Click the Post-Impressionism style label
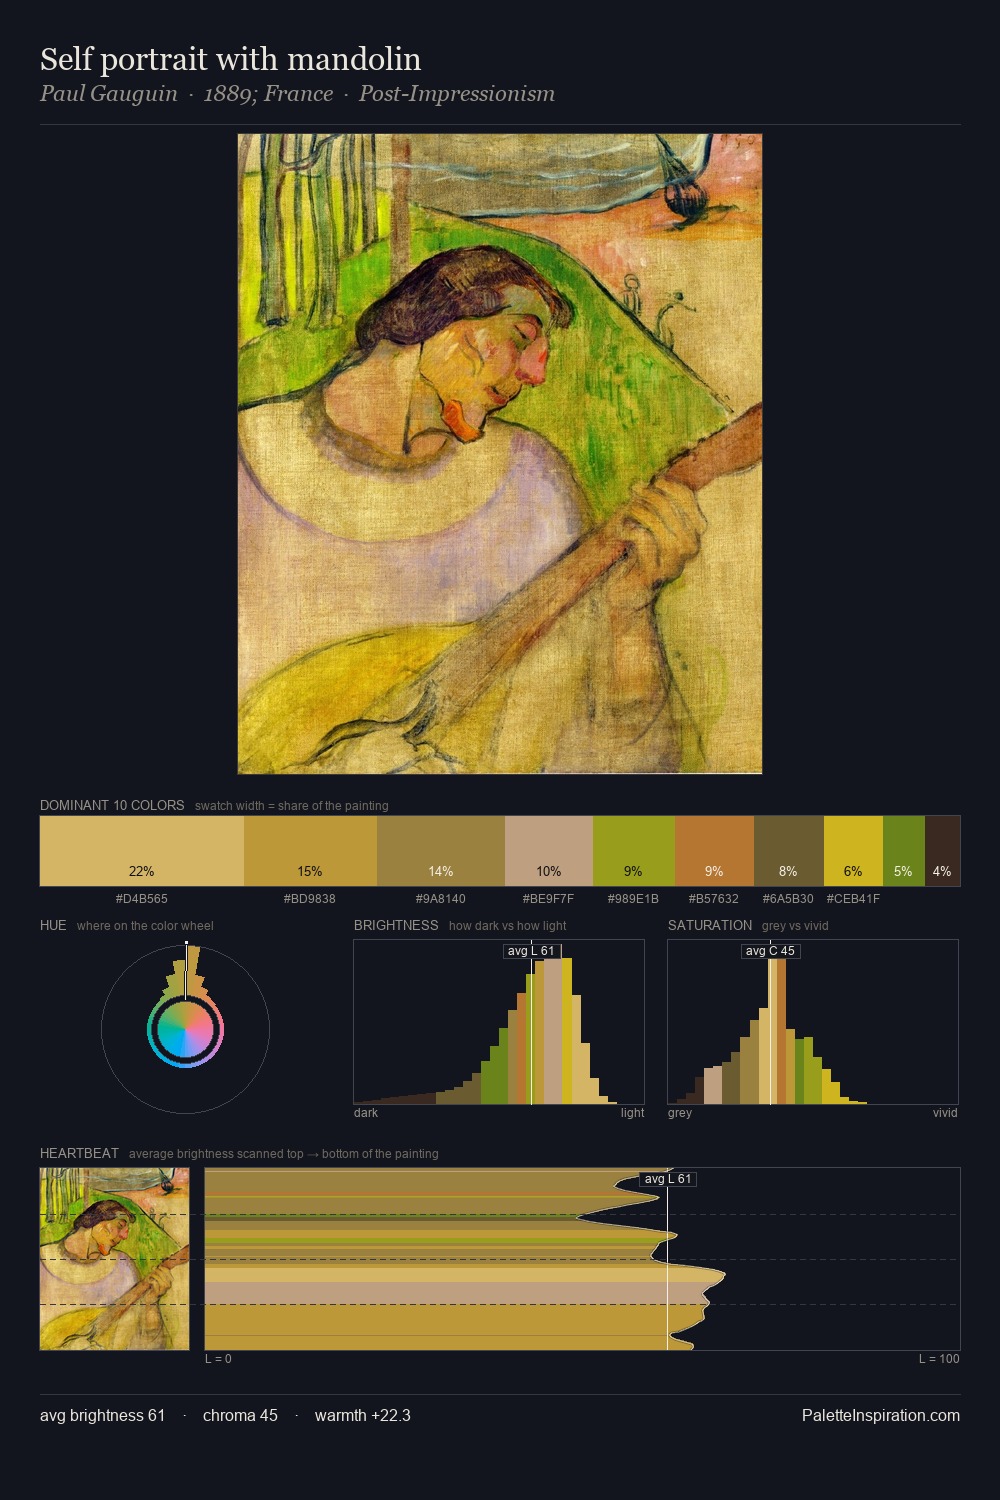The image size is (1000, 1500). click(x=457, y=94)
